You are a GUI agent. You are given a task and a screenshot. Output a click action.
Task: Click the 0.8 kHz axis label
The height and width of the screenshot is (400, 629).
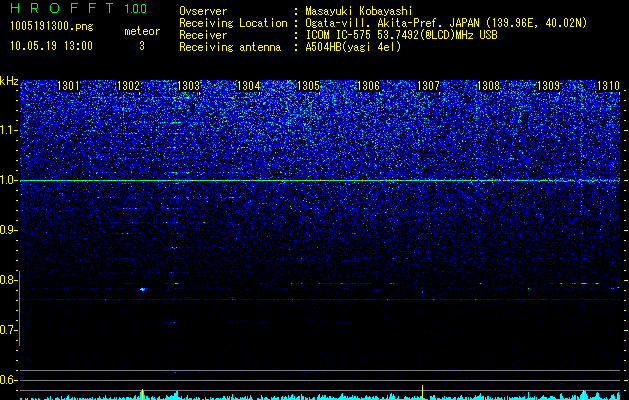9,280
